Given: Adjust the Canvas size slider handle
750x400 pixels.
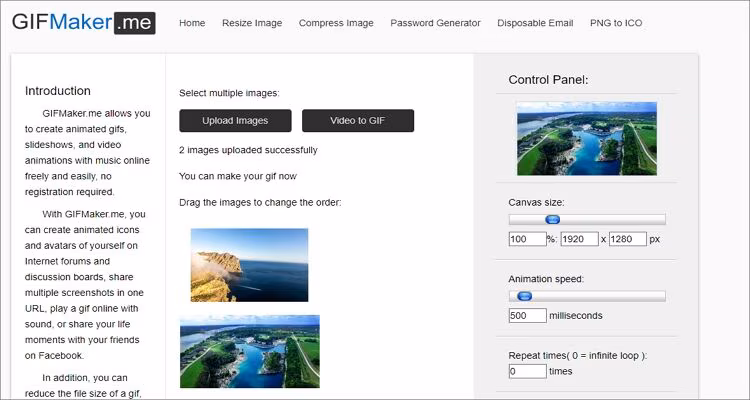Looking at the screenshot, I should click(551, 219).
